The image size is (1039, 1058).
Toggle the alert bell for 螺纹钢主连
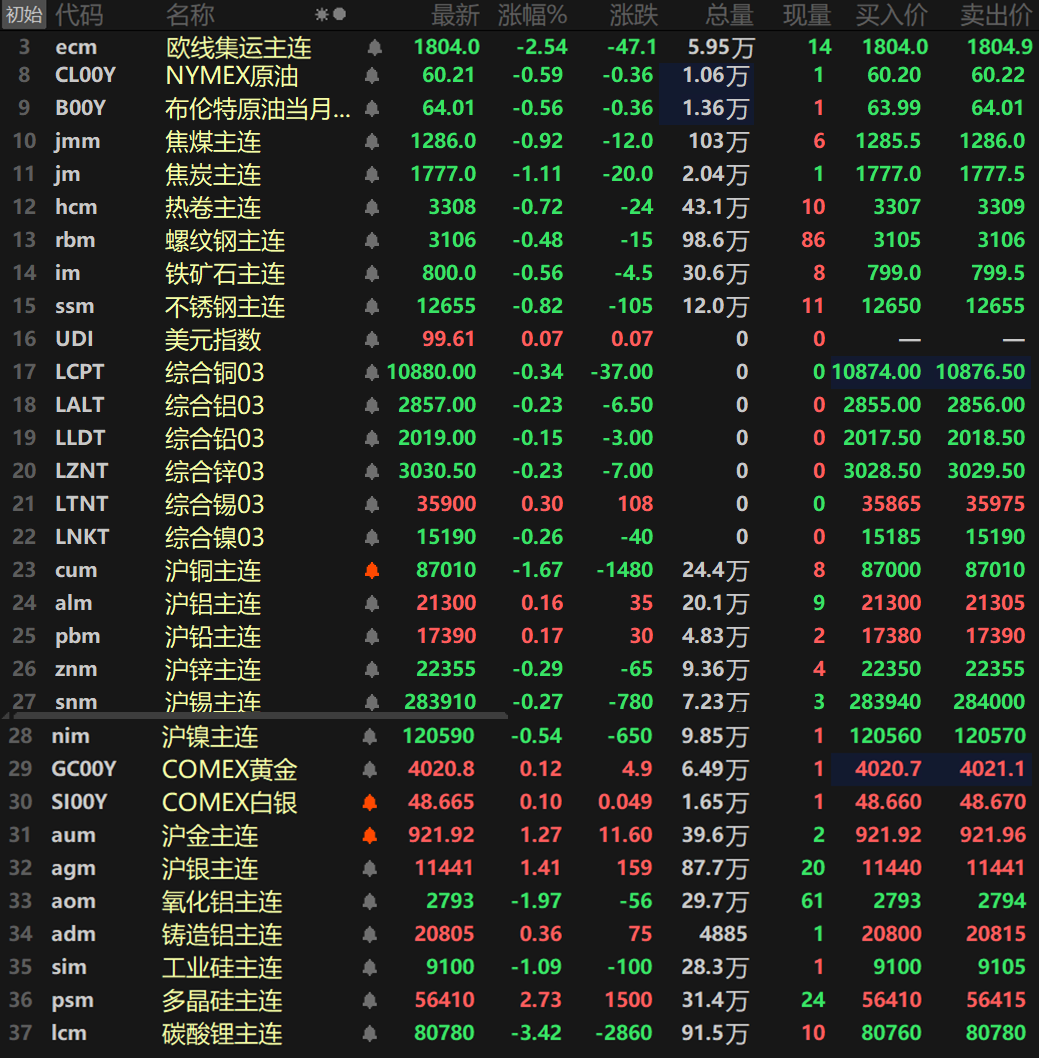point(373,241)
